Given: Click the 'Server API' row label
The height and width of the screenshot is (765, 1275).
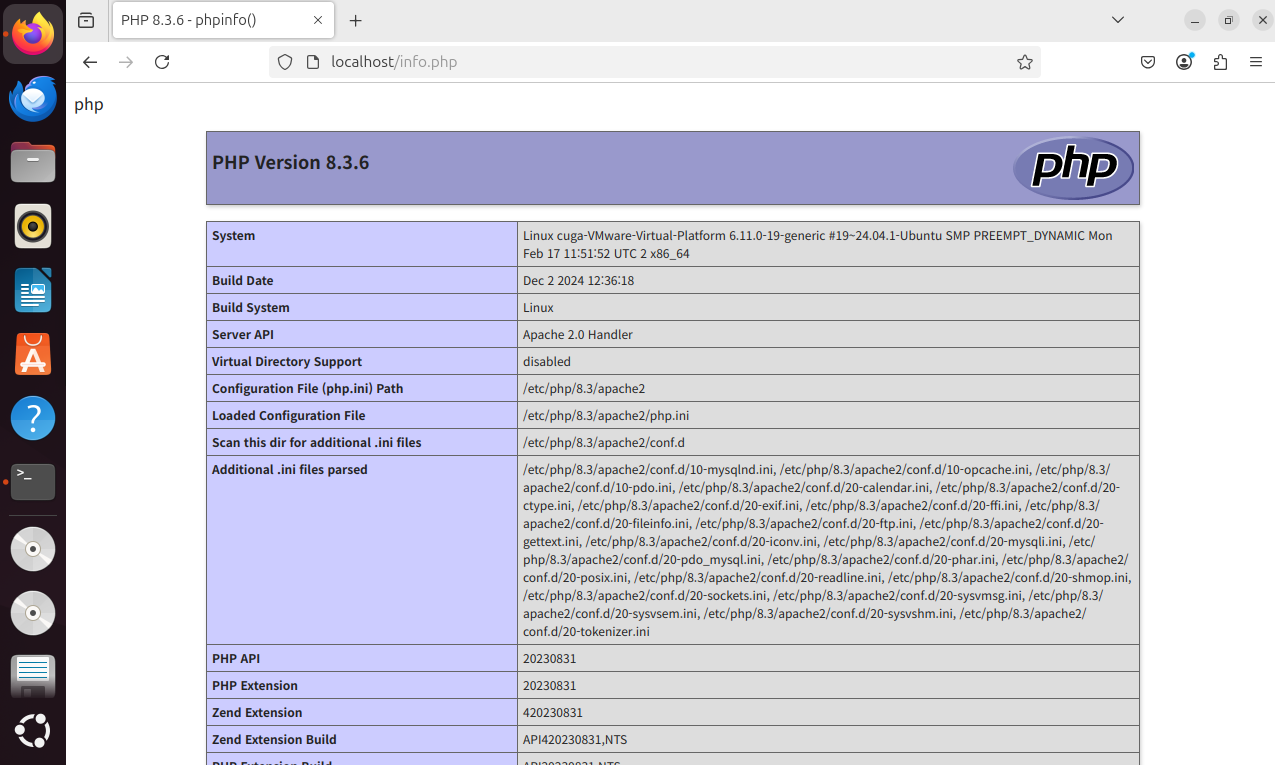Looking at the screenshot, I should 242,335.
